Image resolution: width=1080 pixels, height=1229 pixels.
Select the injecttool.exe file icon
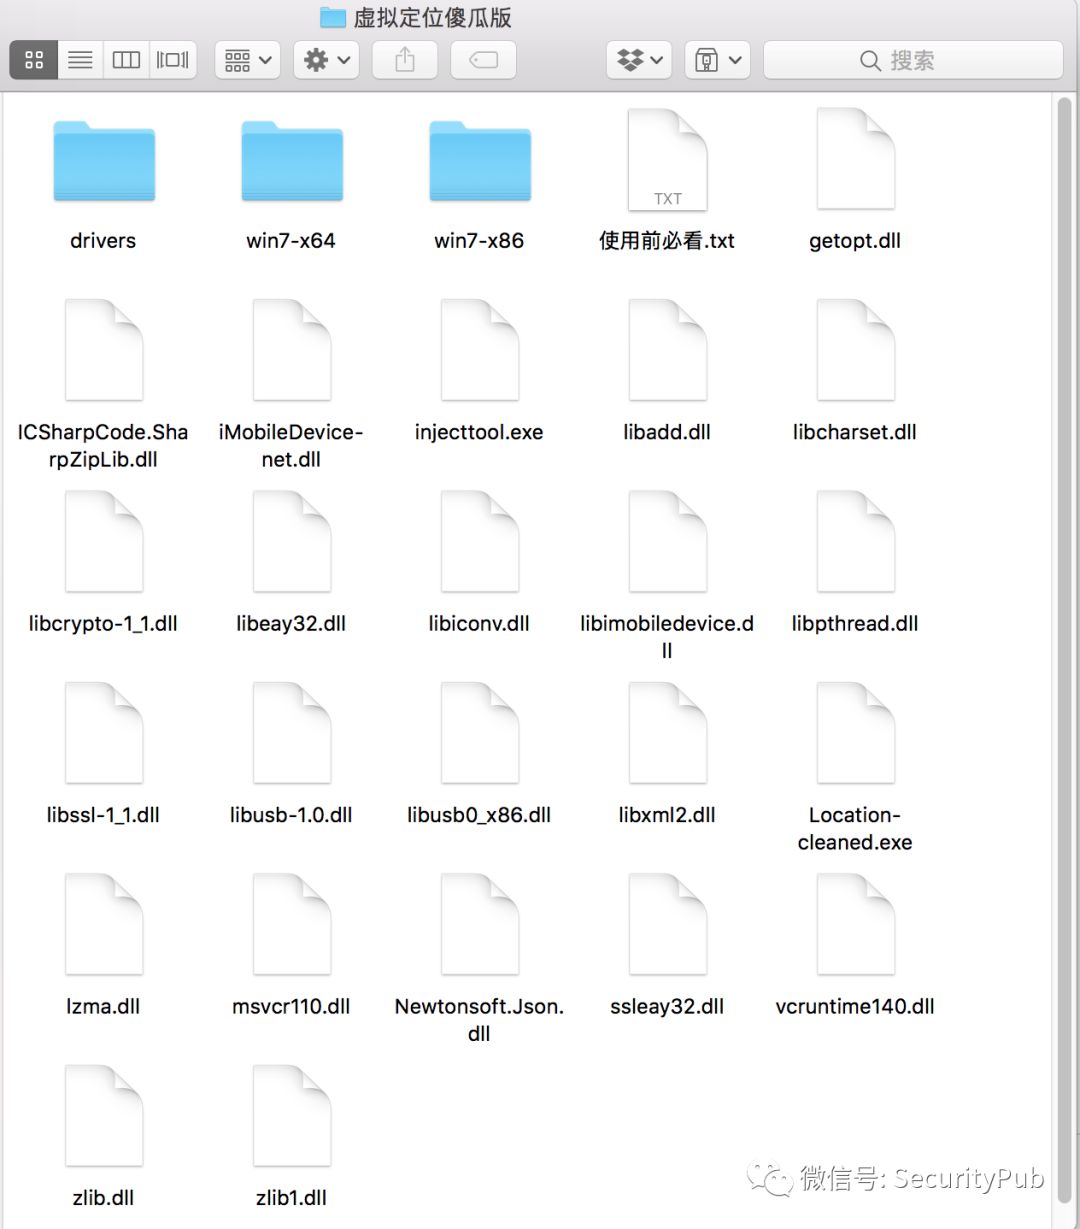(480, 351)
